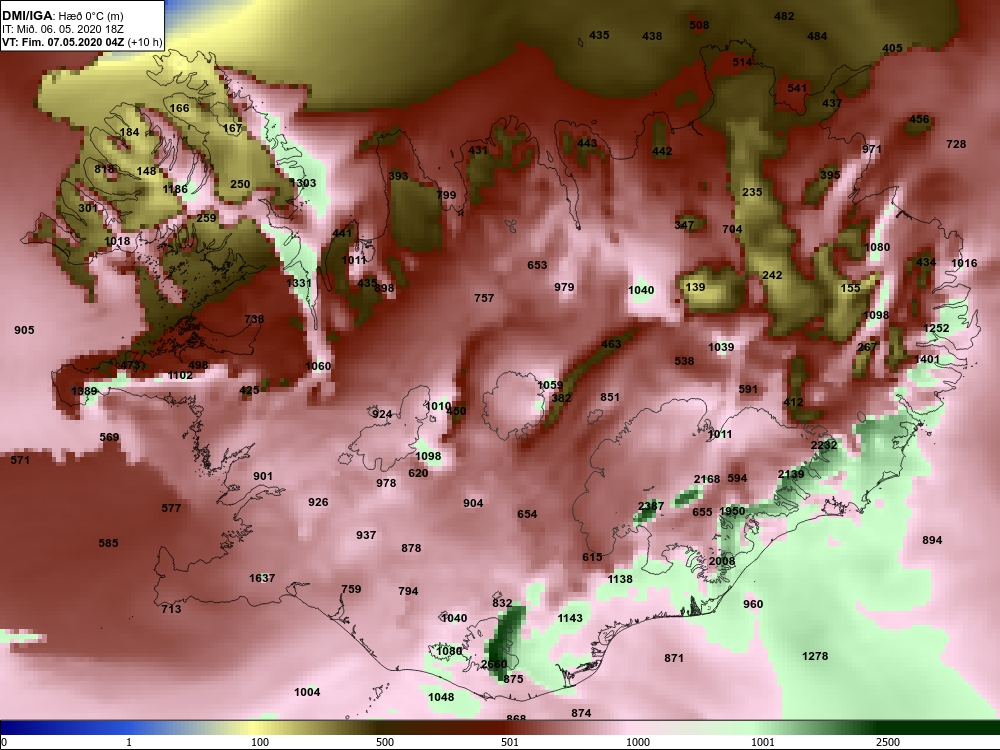Click the 905 value on the map
Viewport: 1000px width, 750px height.
click(x=24, y=330)
